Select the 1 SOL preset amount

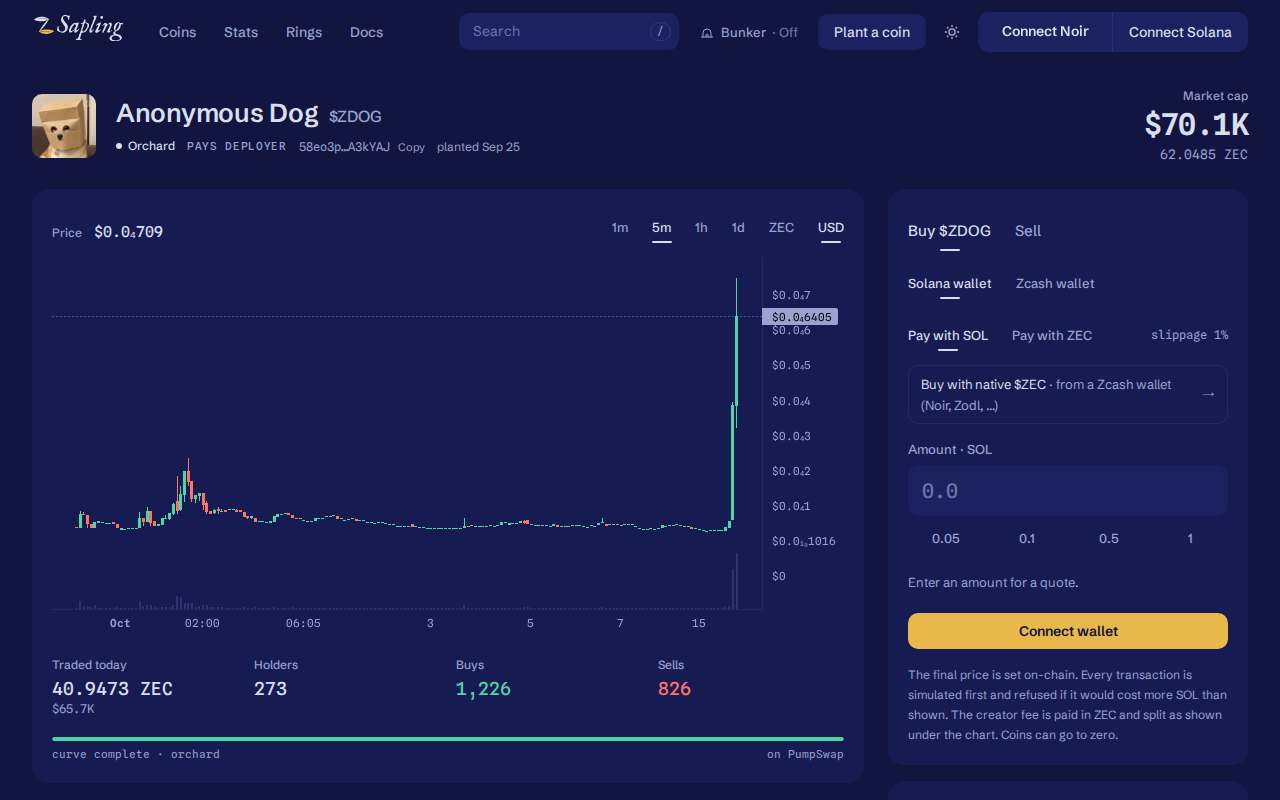pyautogui.click(x=1190, y=539)
